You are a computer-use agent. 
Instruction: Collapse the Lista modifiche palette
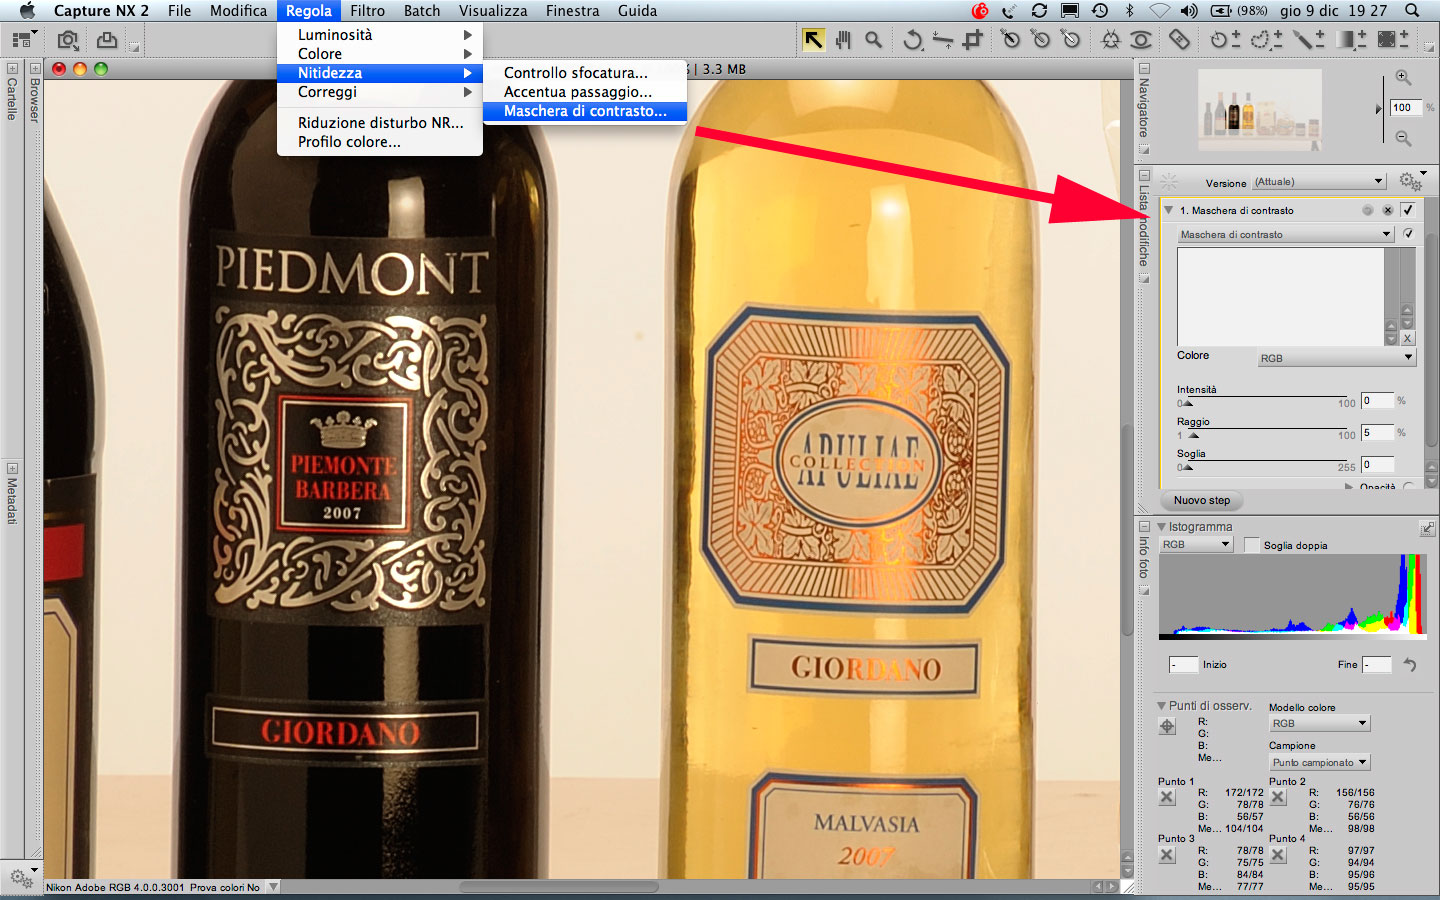pos(1144,174)
